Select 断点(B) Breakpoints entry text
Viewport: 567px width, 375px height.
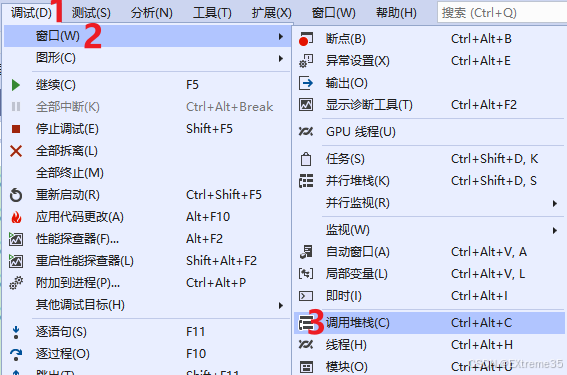(346, 39)
